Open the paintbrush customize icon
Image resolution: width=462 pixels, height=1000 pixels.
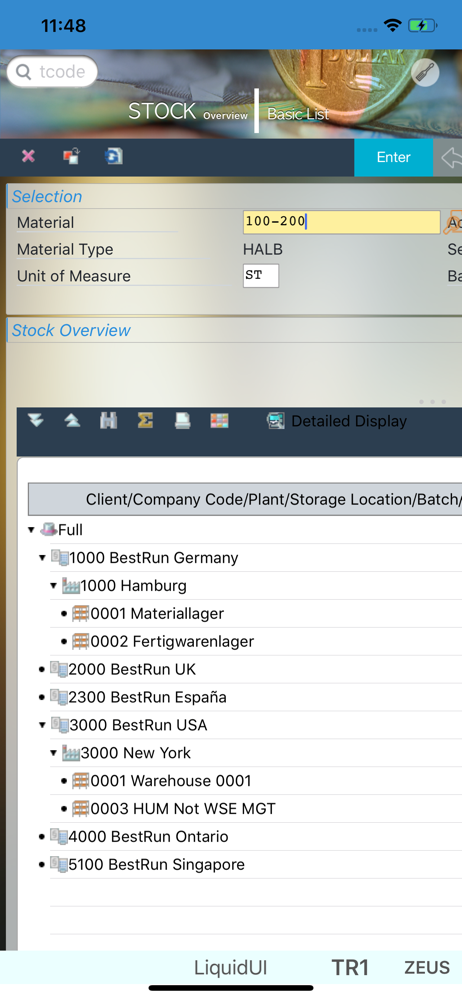[x=425, y=73]
